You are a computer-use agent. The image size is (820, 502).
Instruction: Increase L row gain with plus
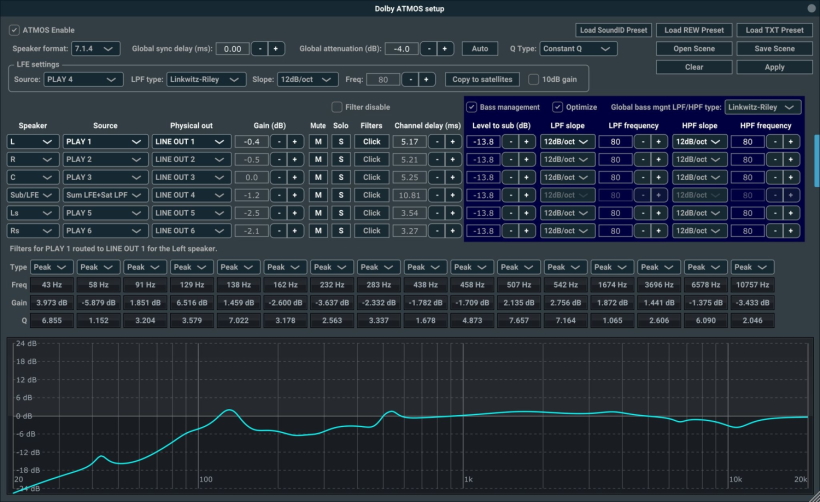coord(294,142)
